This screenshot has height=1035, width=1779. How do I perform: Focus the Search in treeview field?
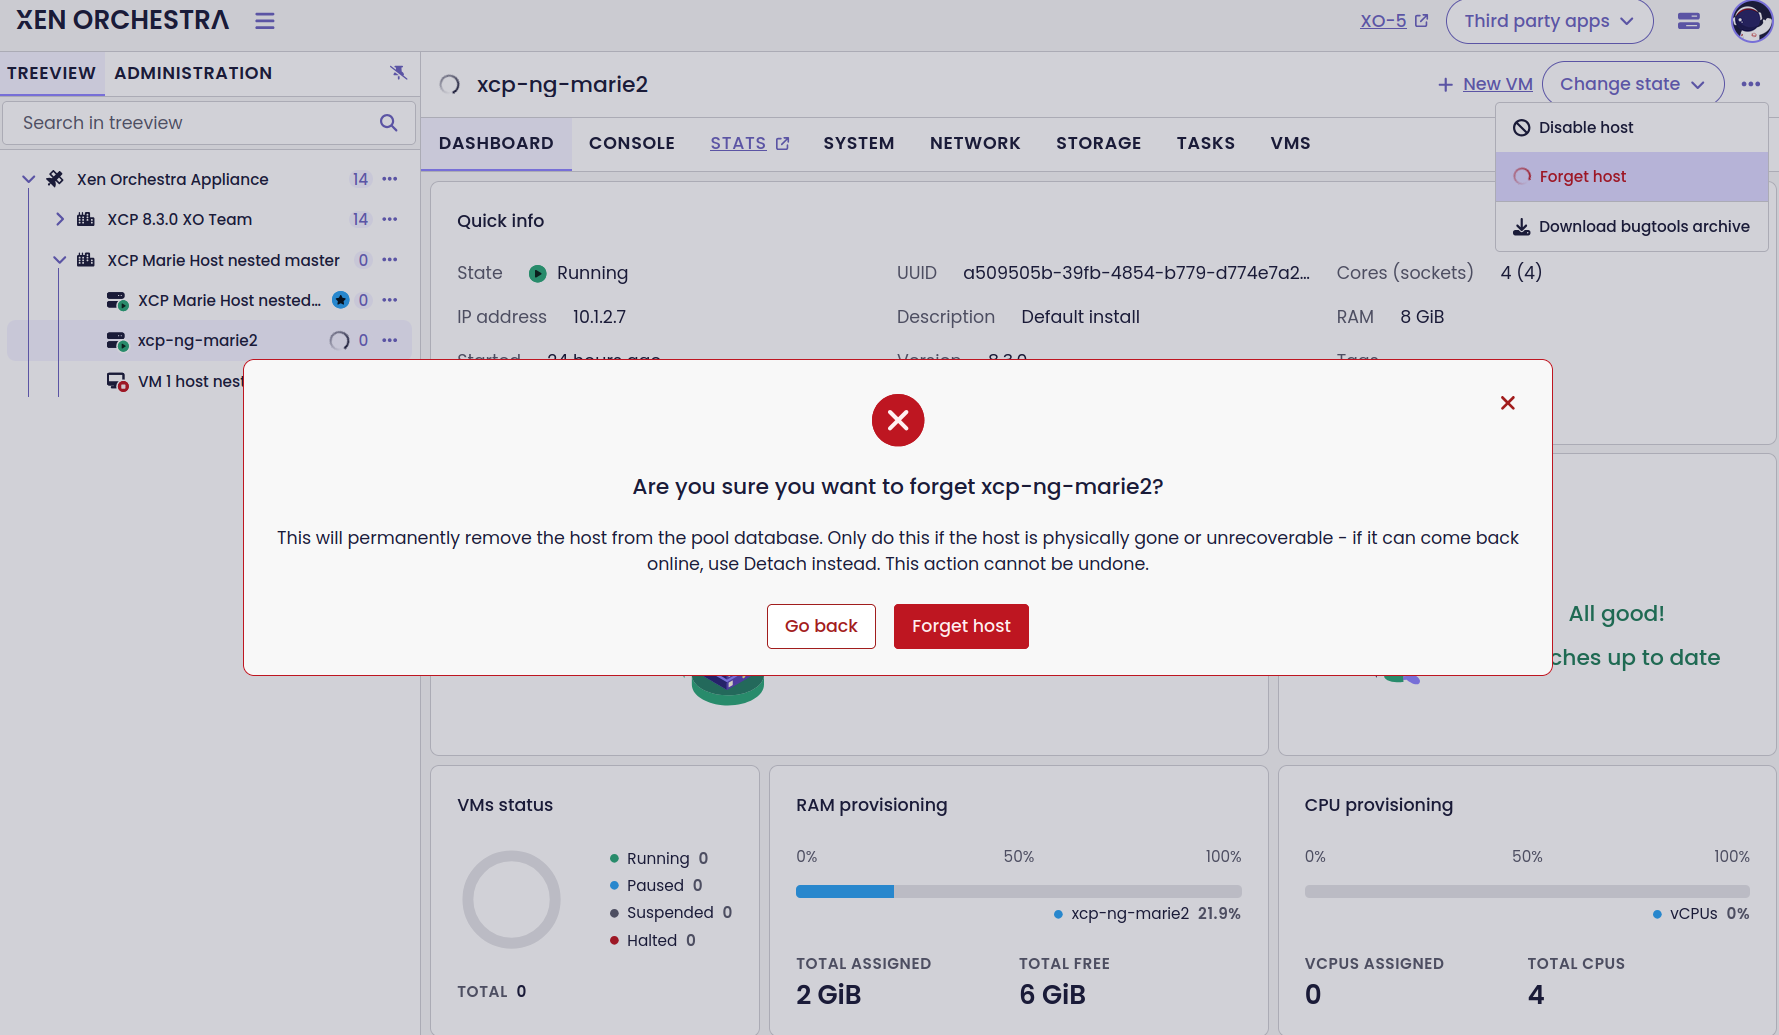(209, 123)
